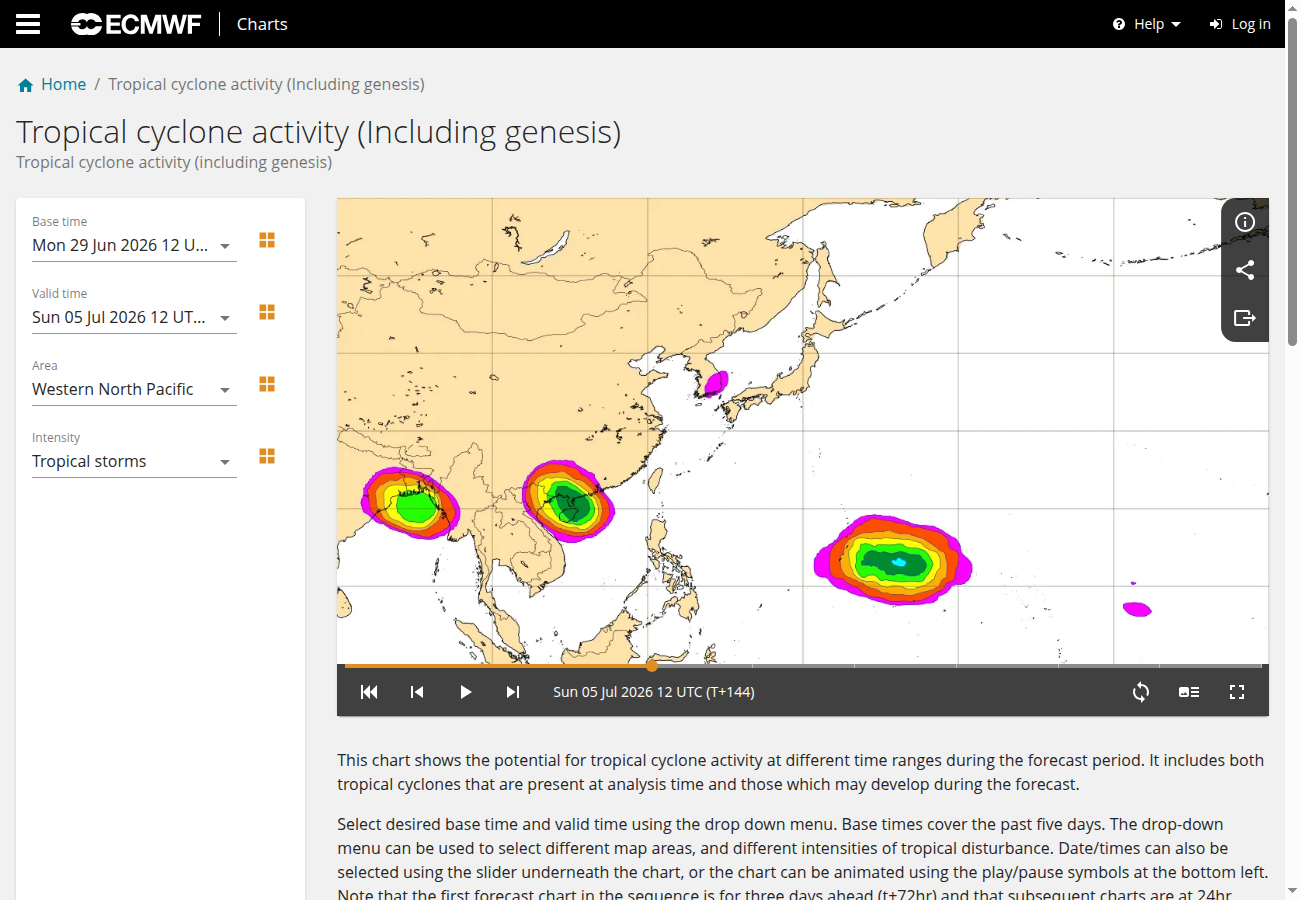This screenshot has width=1300, height=900.
Task: Step forward one forecast frame
Action: click(513, 692)
